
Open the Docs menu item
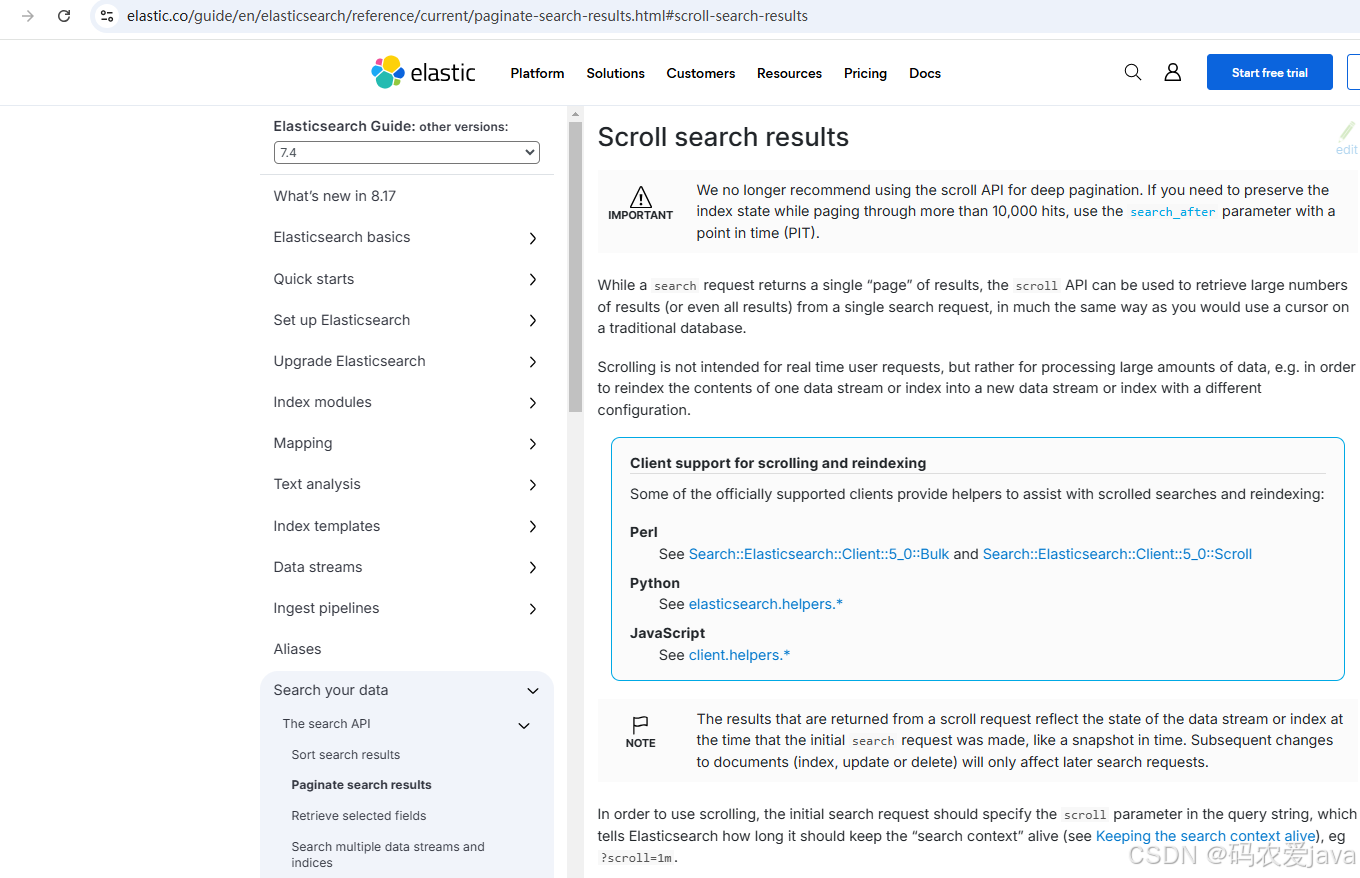click(925, 73)
